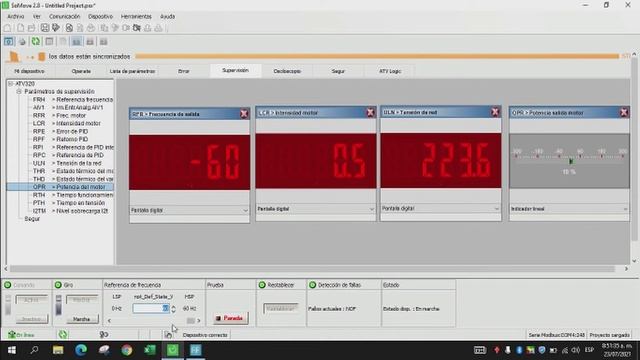Click the save project floppy icon

coord(44,28)
